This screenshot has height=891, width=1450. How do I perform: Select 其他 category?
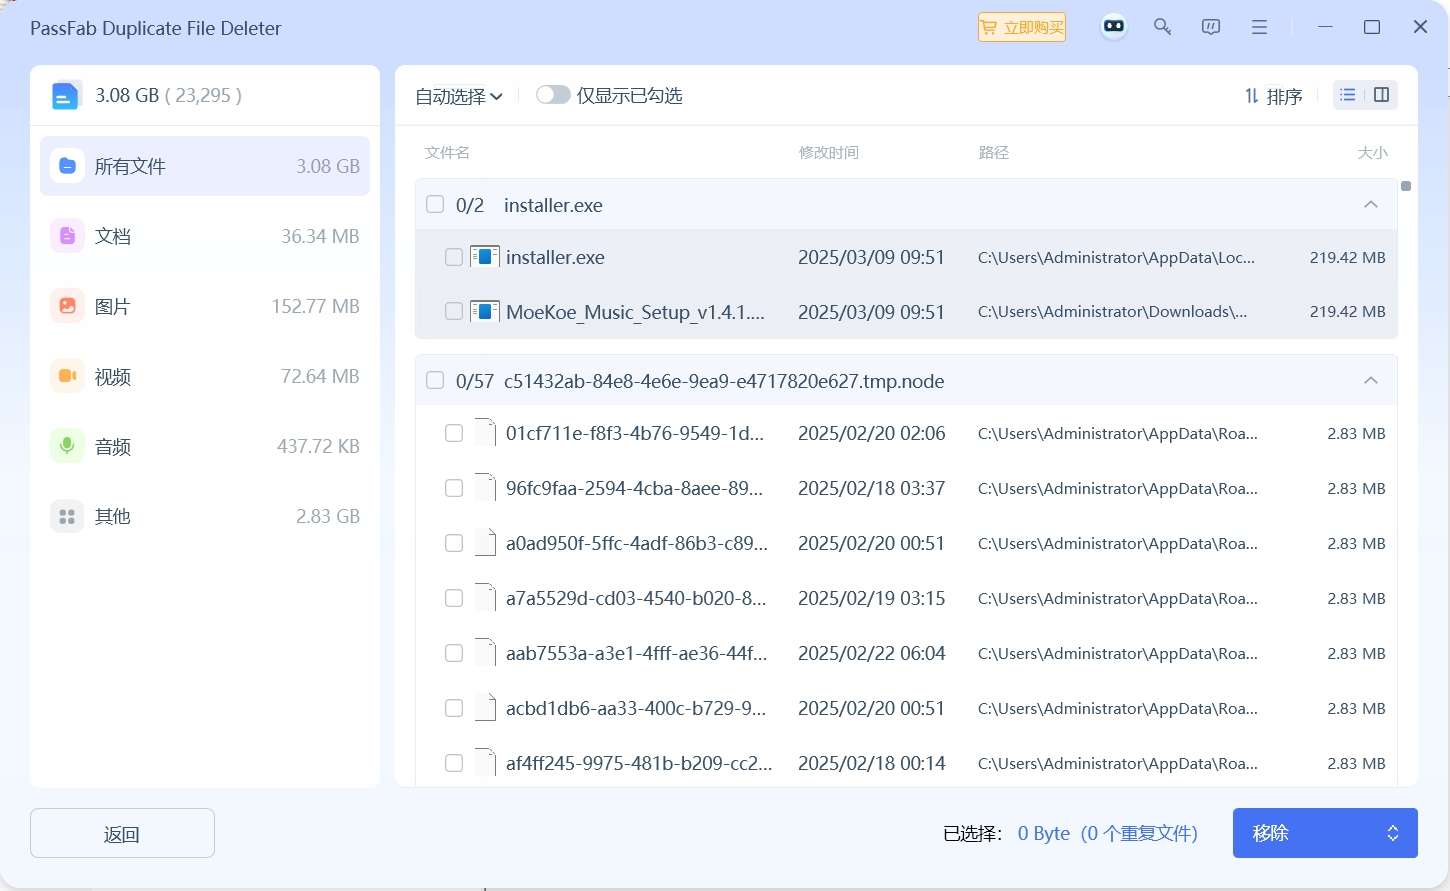pyautogui.click(x=205, y=516)
